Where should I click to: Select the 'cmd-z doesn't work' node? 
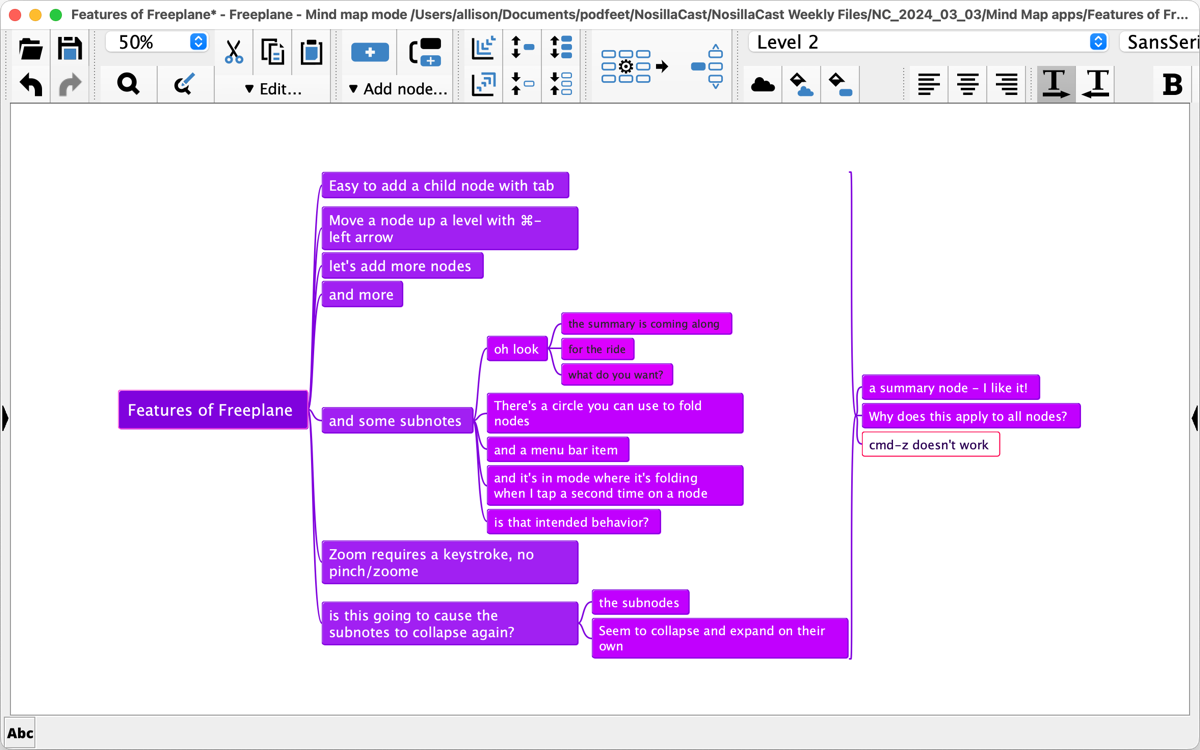click(930, 445)
